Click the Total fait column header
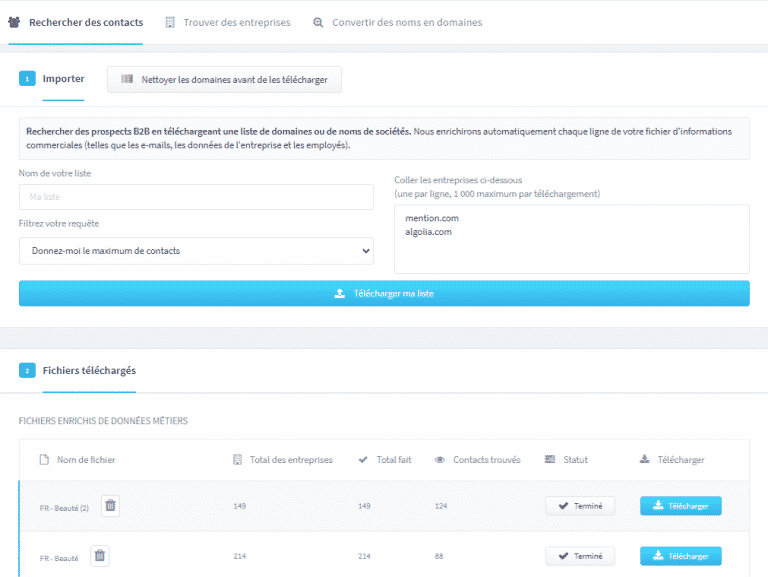The height and width of the screenshot is (577, 768). point(394,460)
